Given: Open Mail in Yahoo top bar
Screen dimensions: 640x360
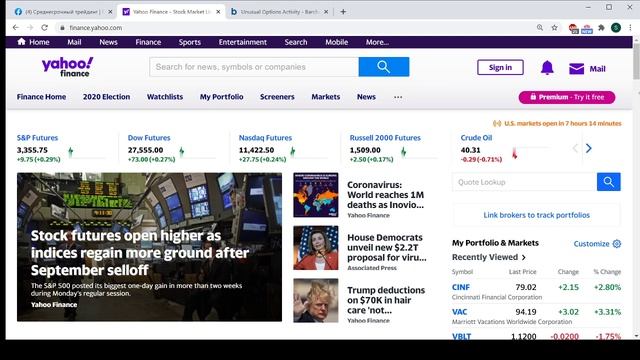Looking at the screenshot, I should (74, 42).
